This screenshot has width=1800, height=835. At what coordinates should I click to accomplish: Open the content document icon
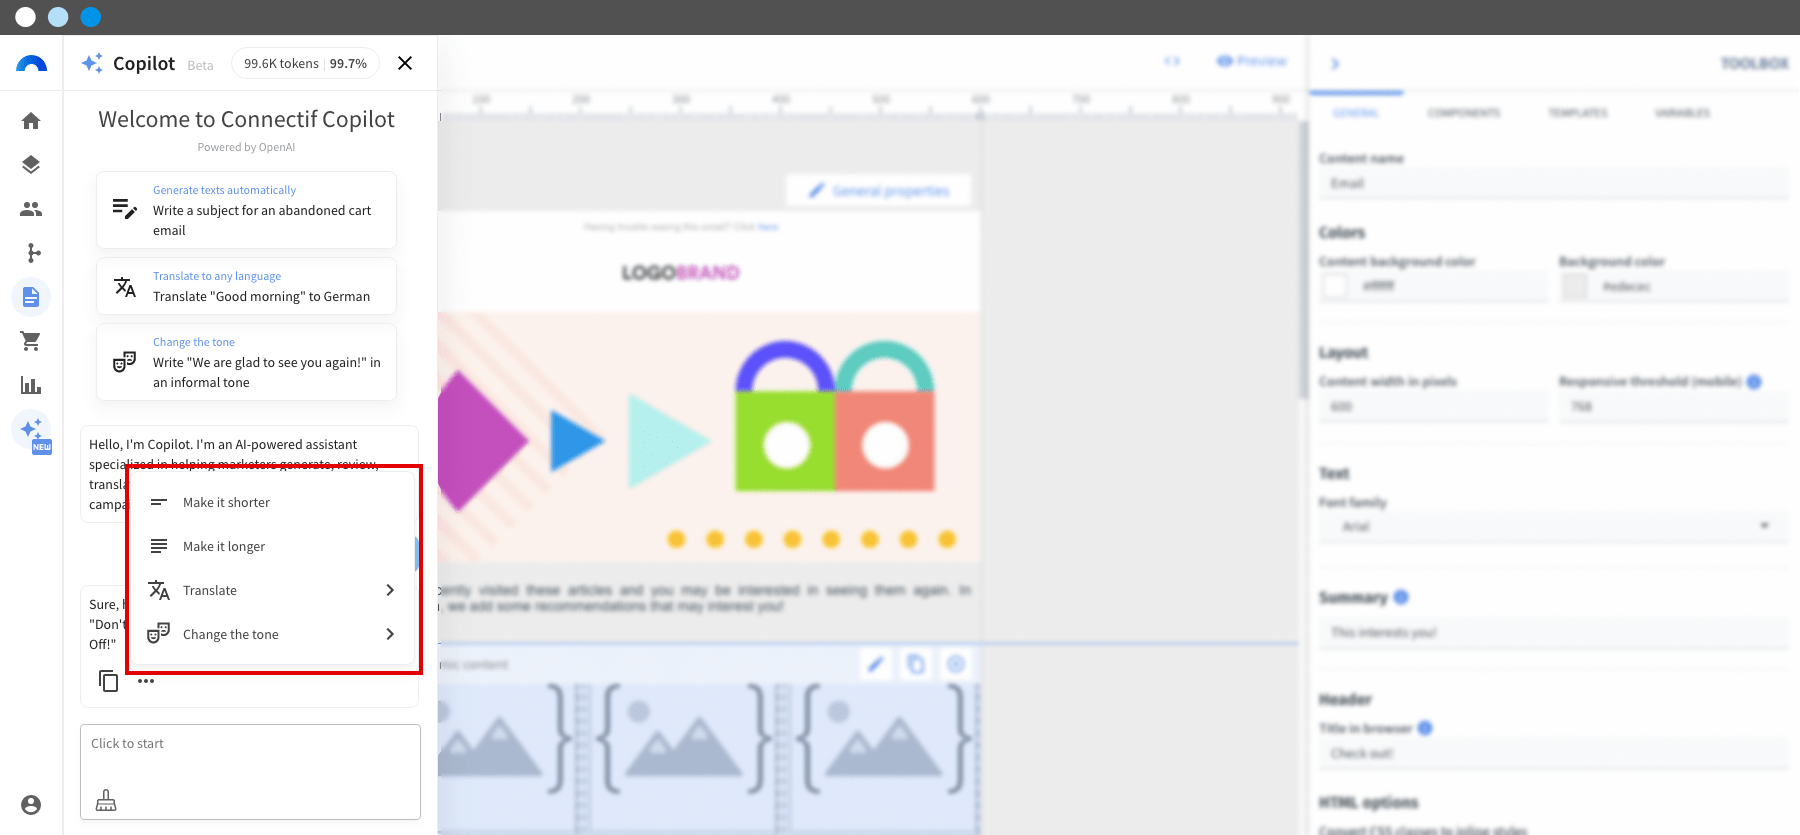[x=31, y=297]
